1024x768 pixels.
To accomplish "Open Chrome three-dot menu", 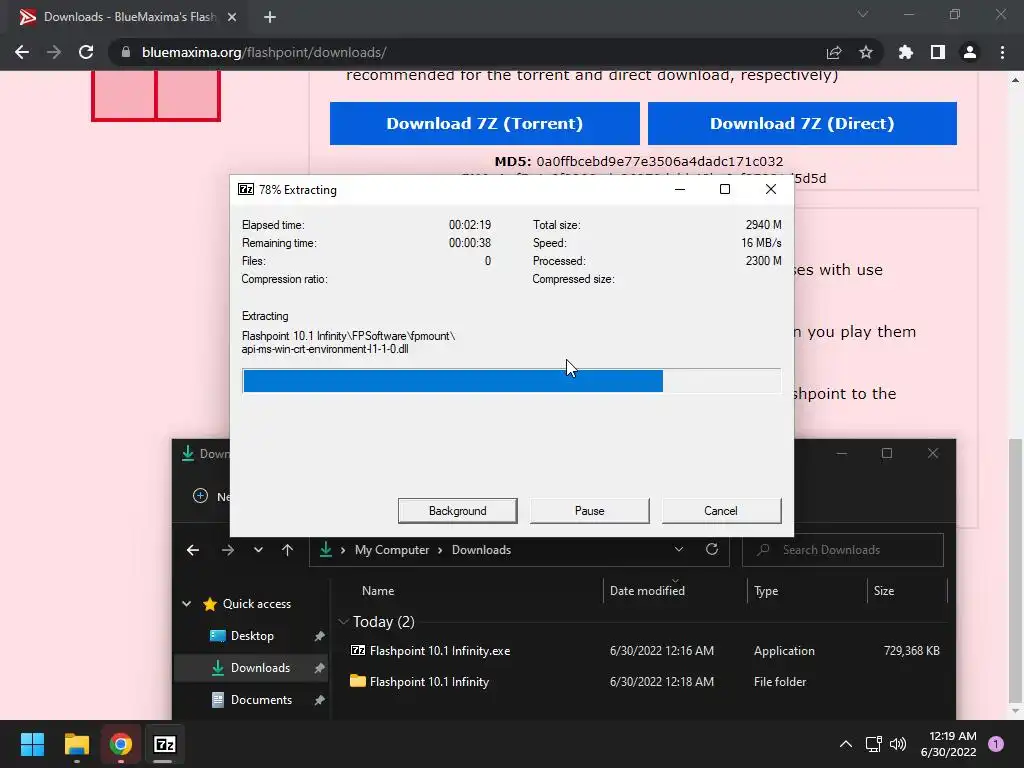I will pos(1002,52).
